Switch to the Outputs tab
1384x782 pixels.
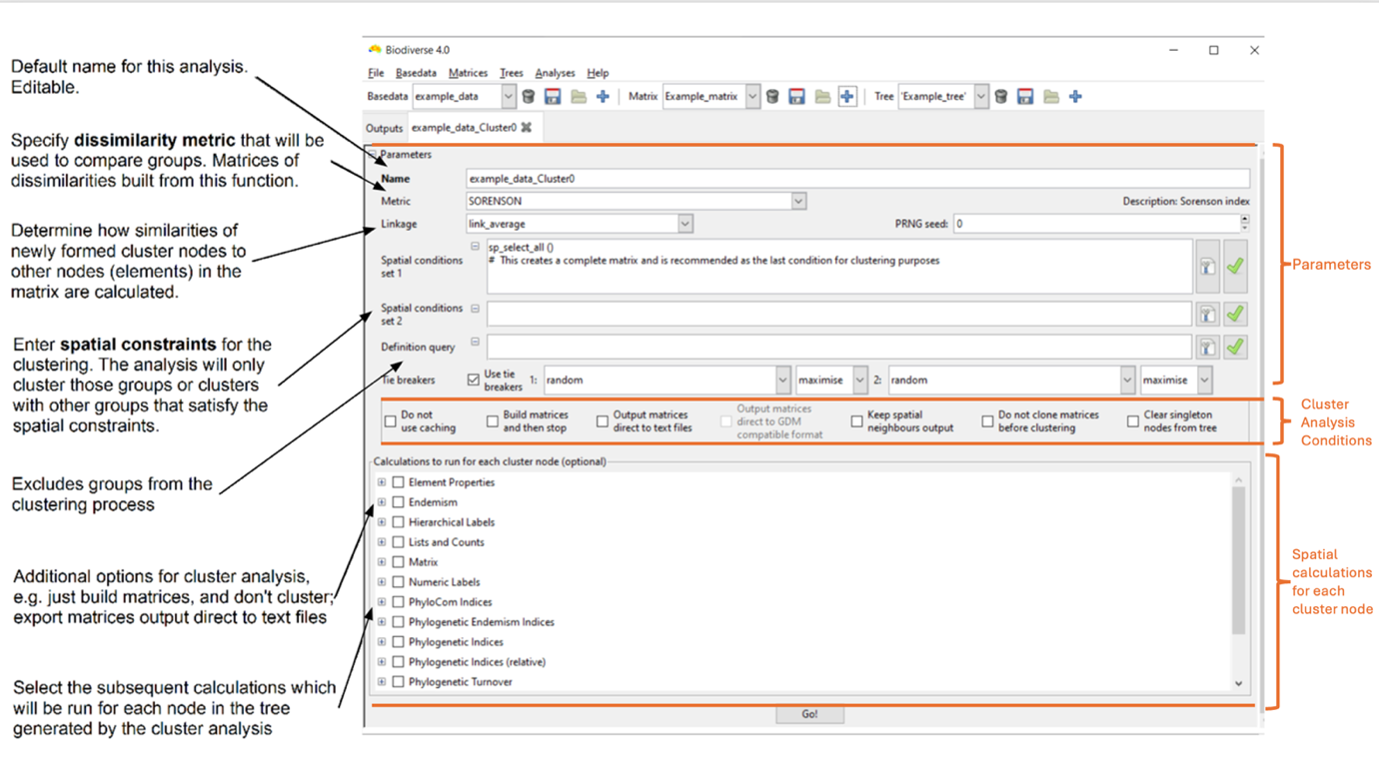[383, 128]
